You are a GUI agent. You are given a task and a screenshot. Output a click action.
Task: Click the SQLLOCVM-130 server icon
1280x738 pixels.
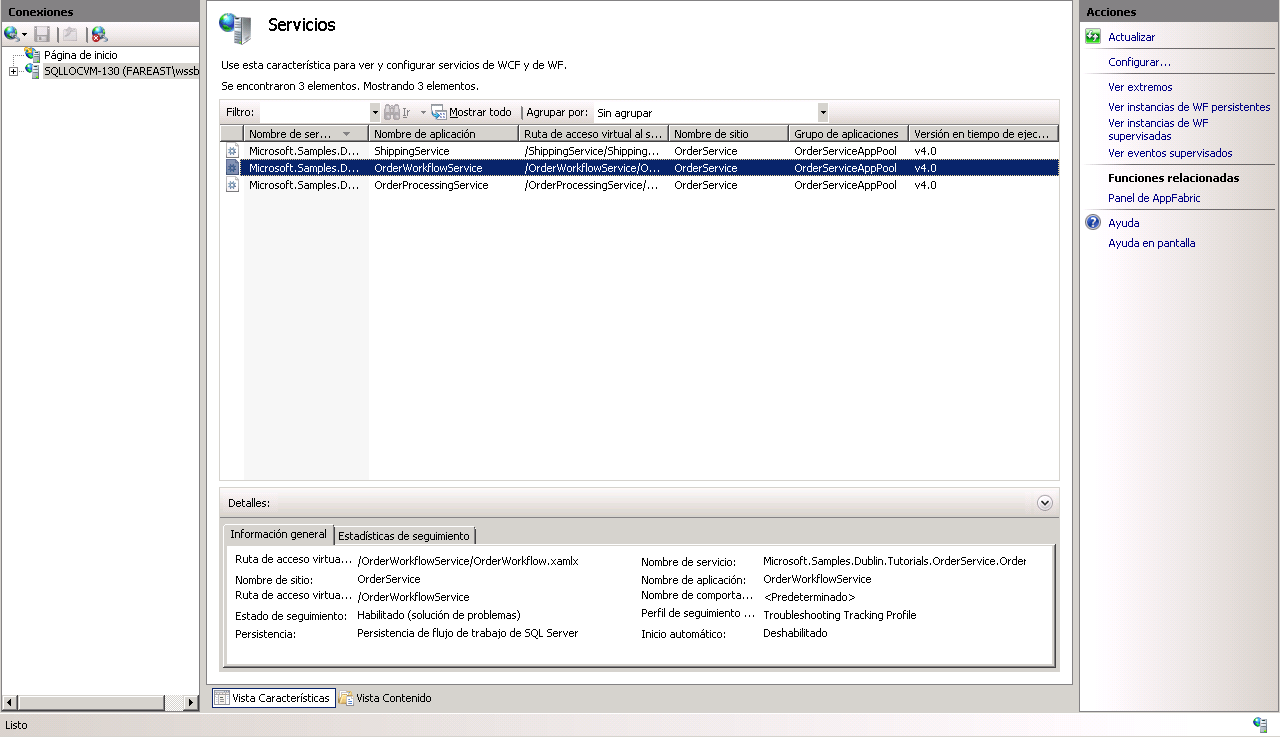point(33,71)
